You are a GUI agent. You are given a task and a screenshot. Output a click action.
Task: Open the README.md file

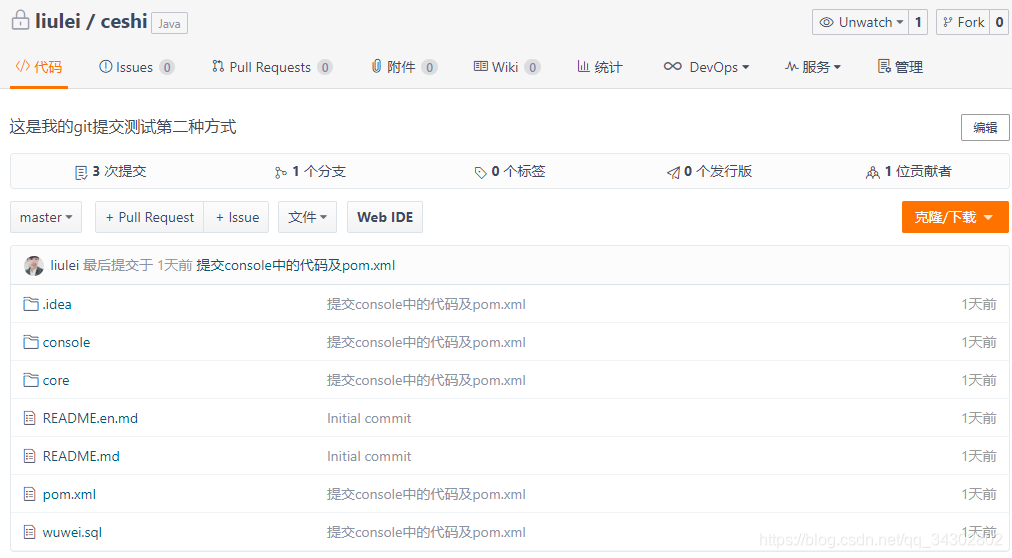point(81,456)
